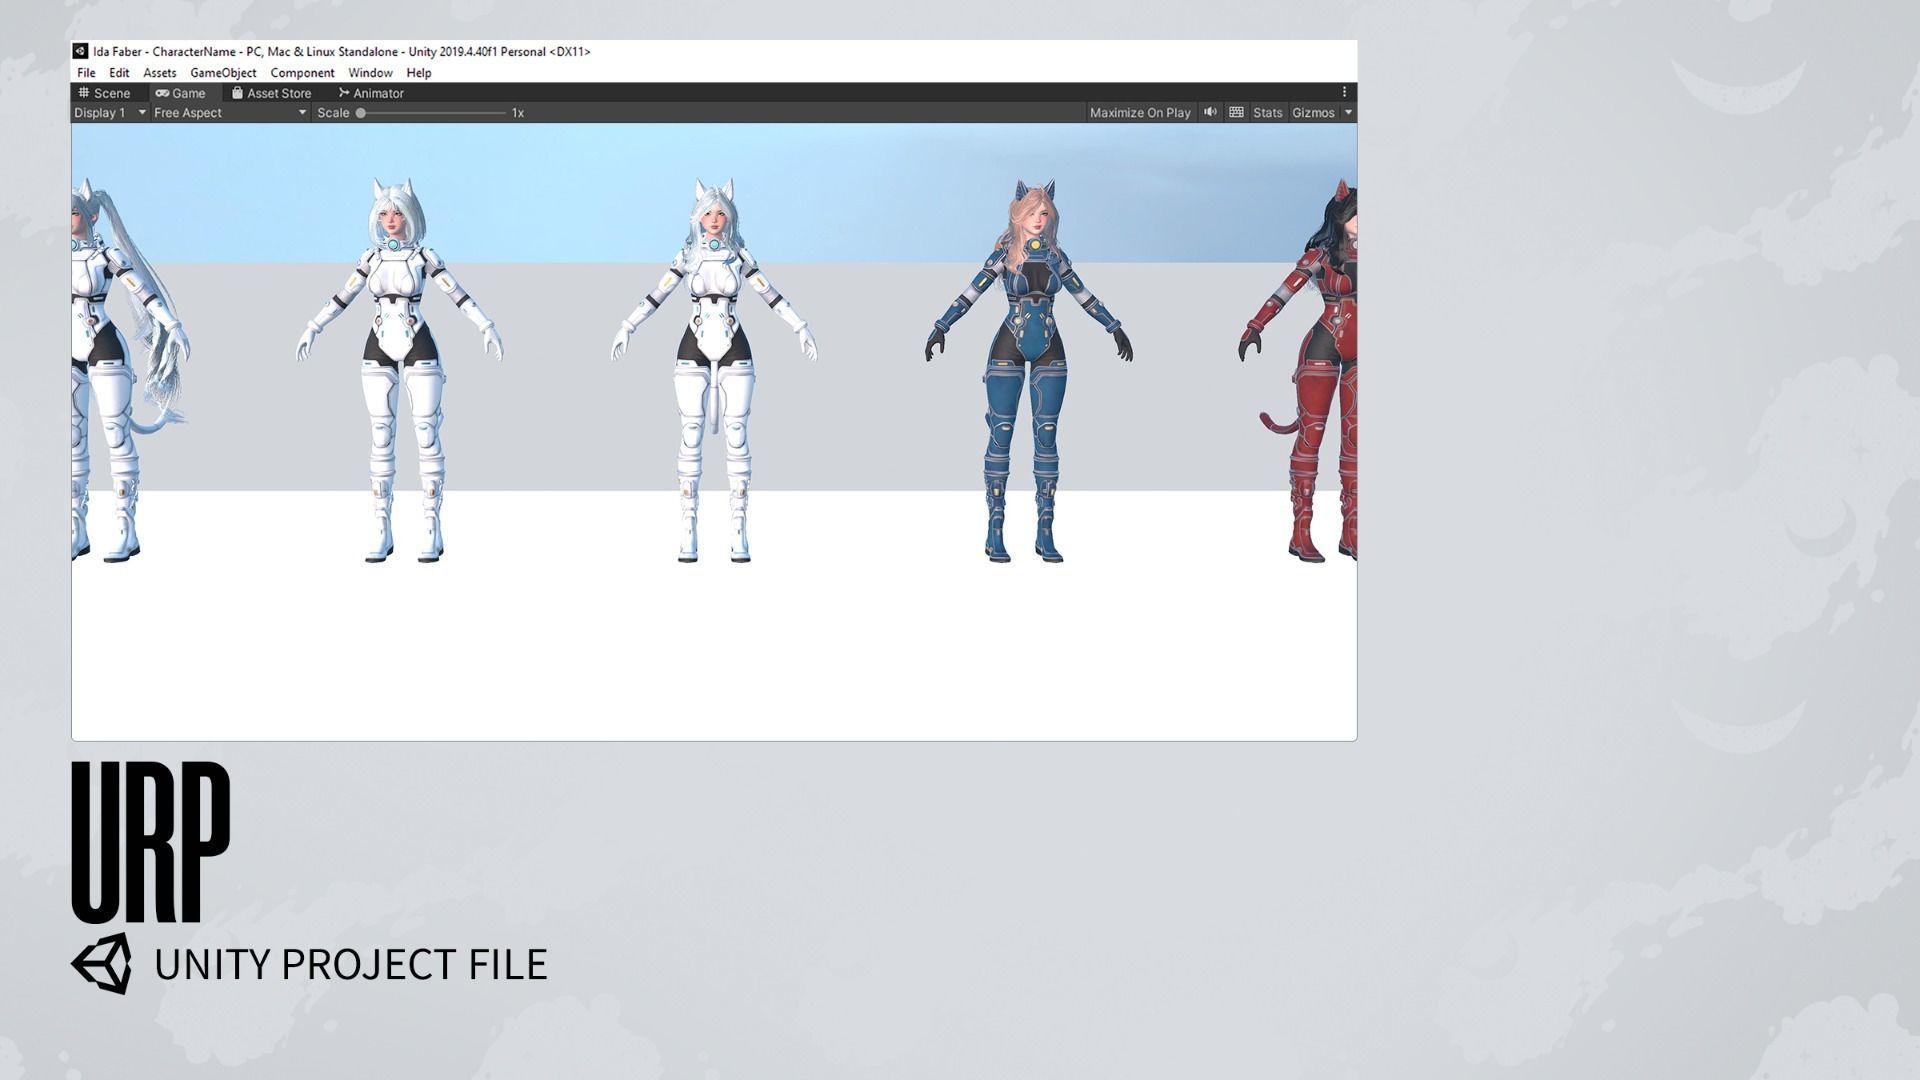Switch to the Asset Store tab
Viewport: 1920px width, 1080px height.
(271, 93)
